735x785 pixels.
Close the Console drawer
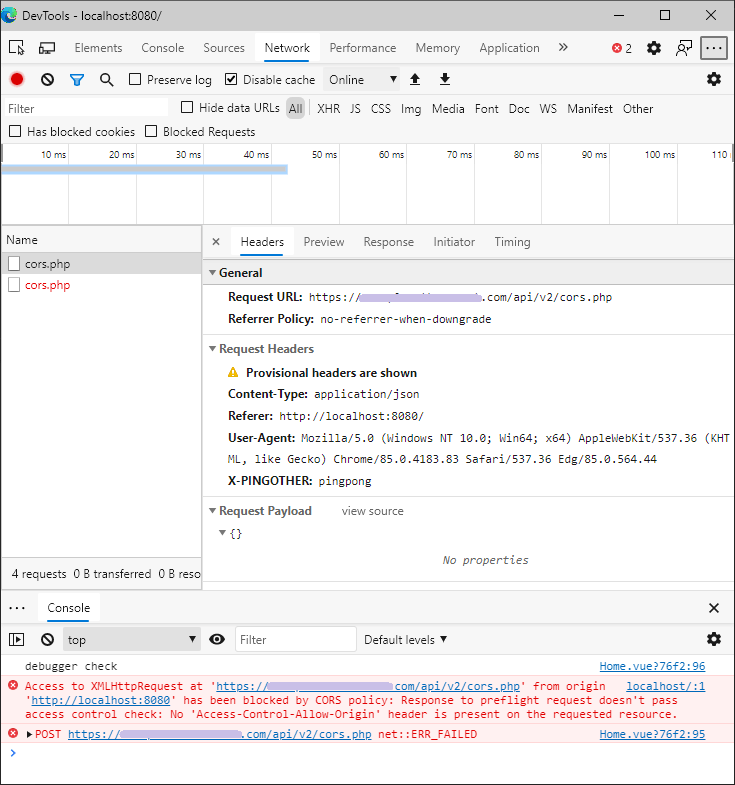pyautogui.click(x=713, y=608)
